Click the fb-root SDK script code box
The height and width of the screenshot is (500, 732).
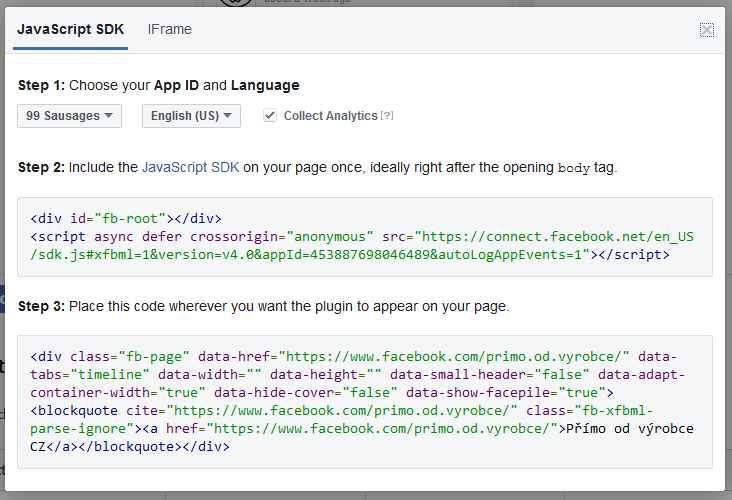[x=365, y=237]
